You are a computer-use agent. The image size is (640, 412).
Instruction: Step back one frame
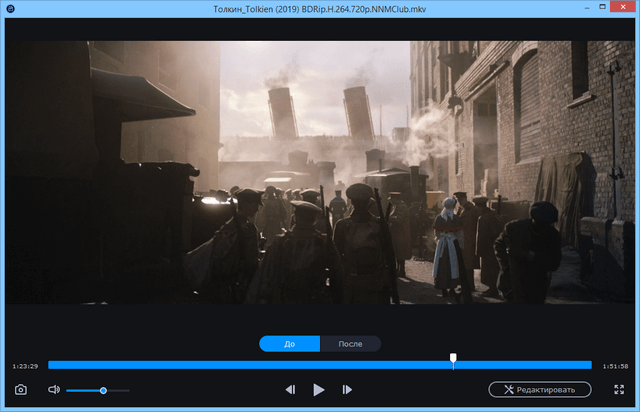tap(290, 390)
